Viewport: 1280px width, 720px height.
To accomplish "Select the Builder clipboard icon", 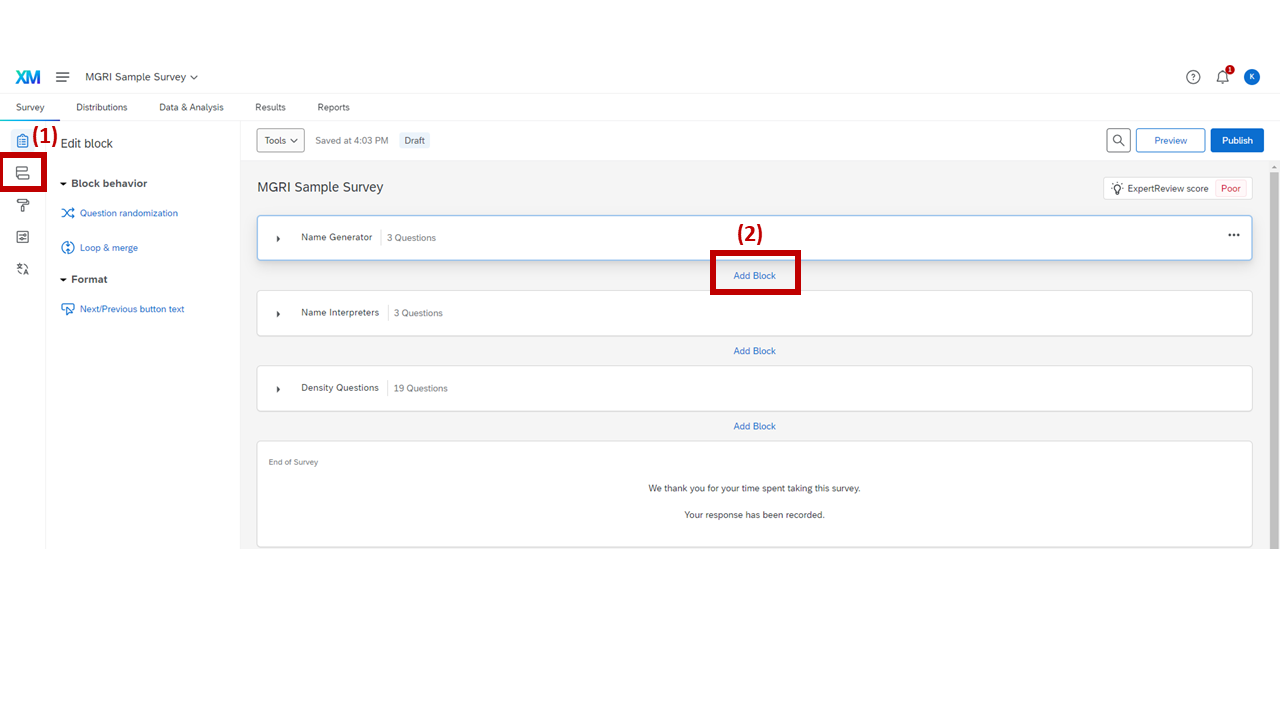I will pos(22,139).
